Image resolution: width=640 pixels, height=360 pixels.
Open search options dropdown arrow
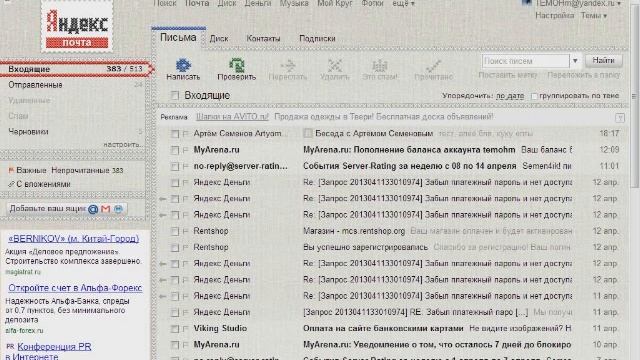(575, 61)
